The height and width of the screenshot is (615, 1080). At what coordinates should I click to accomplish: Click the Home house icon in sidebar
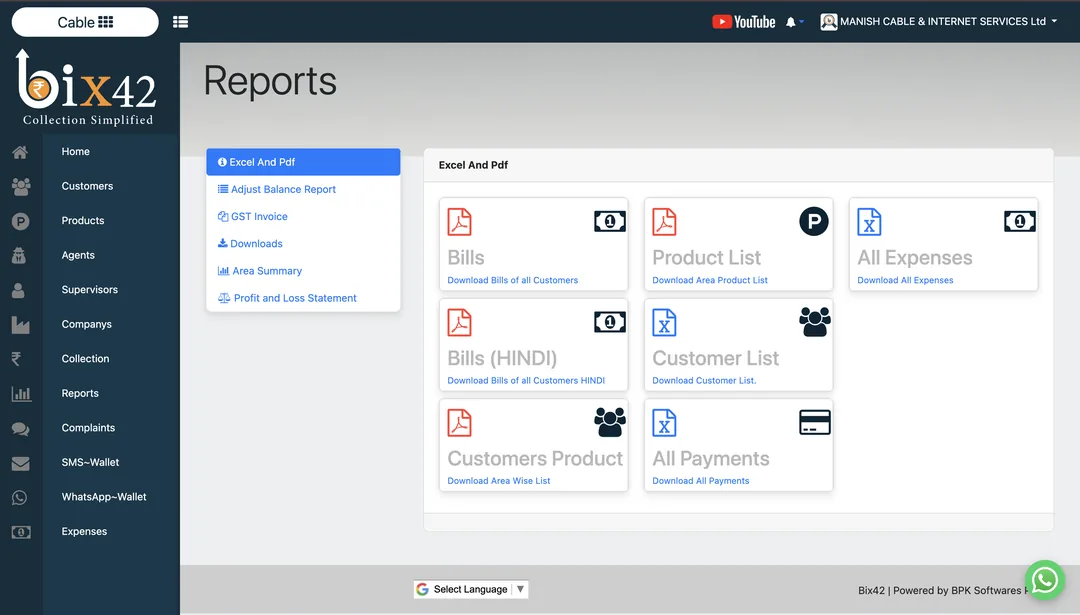(20, 152)
